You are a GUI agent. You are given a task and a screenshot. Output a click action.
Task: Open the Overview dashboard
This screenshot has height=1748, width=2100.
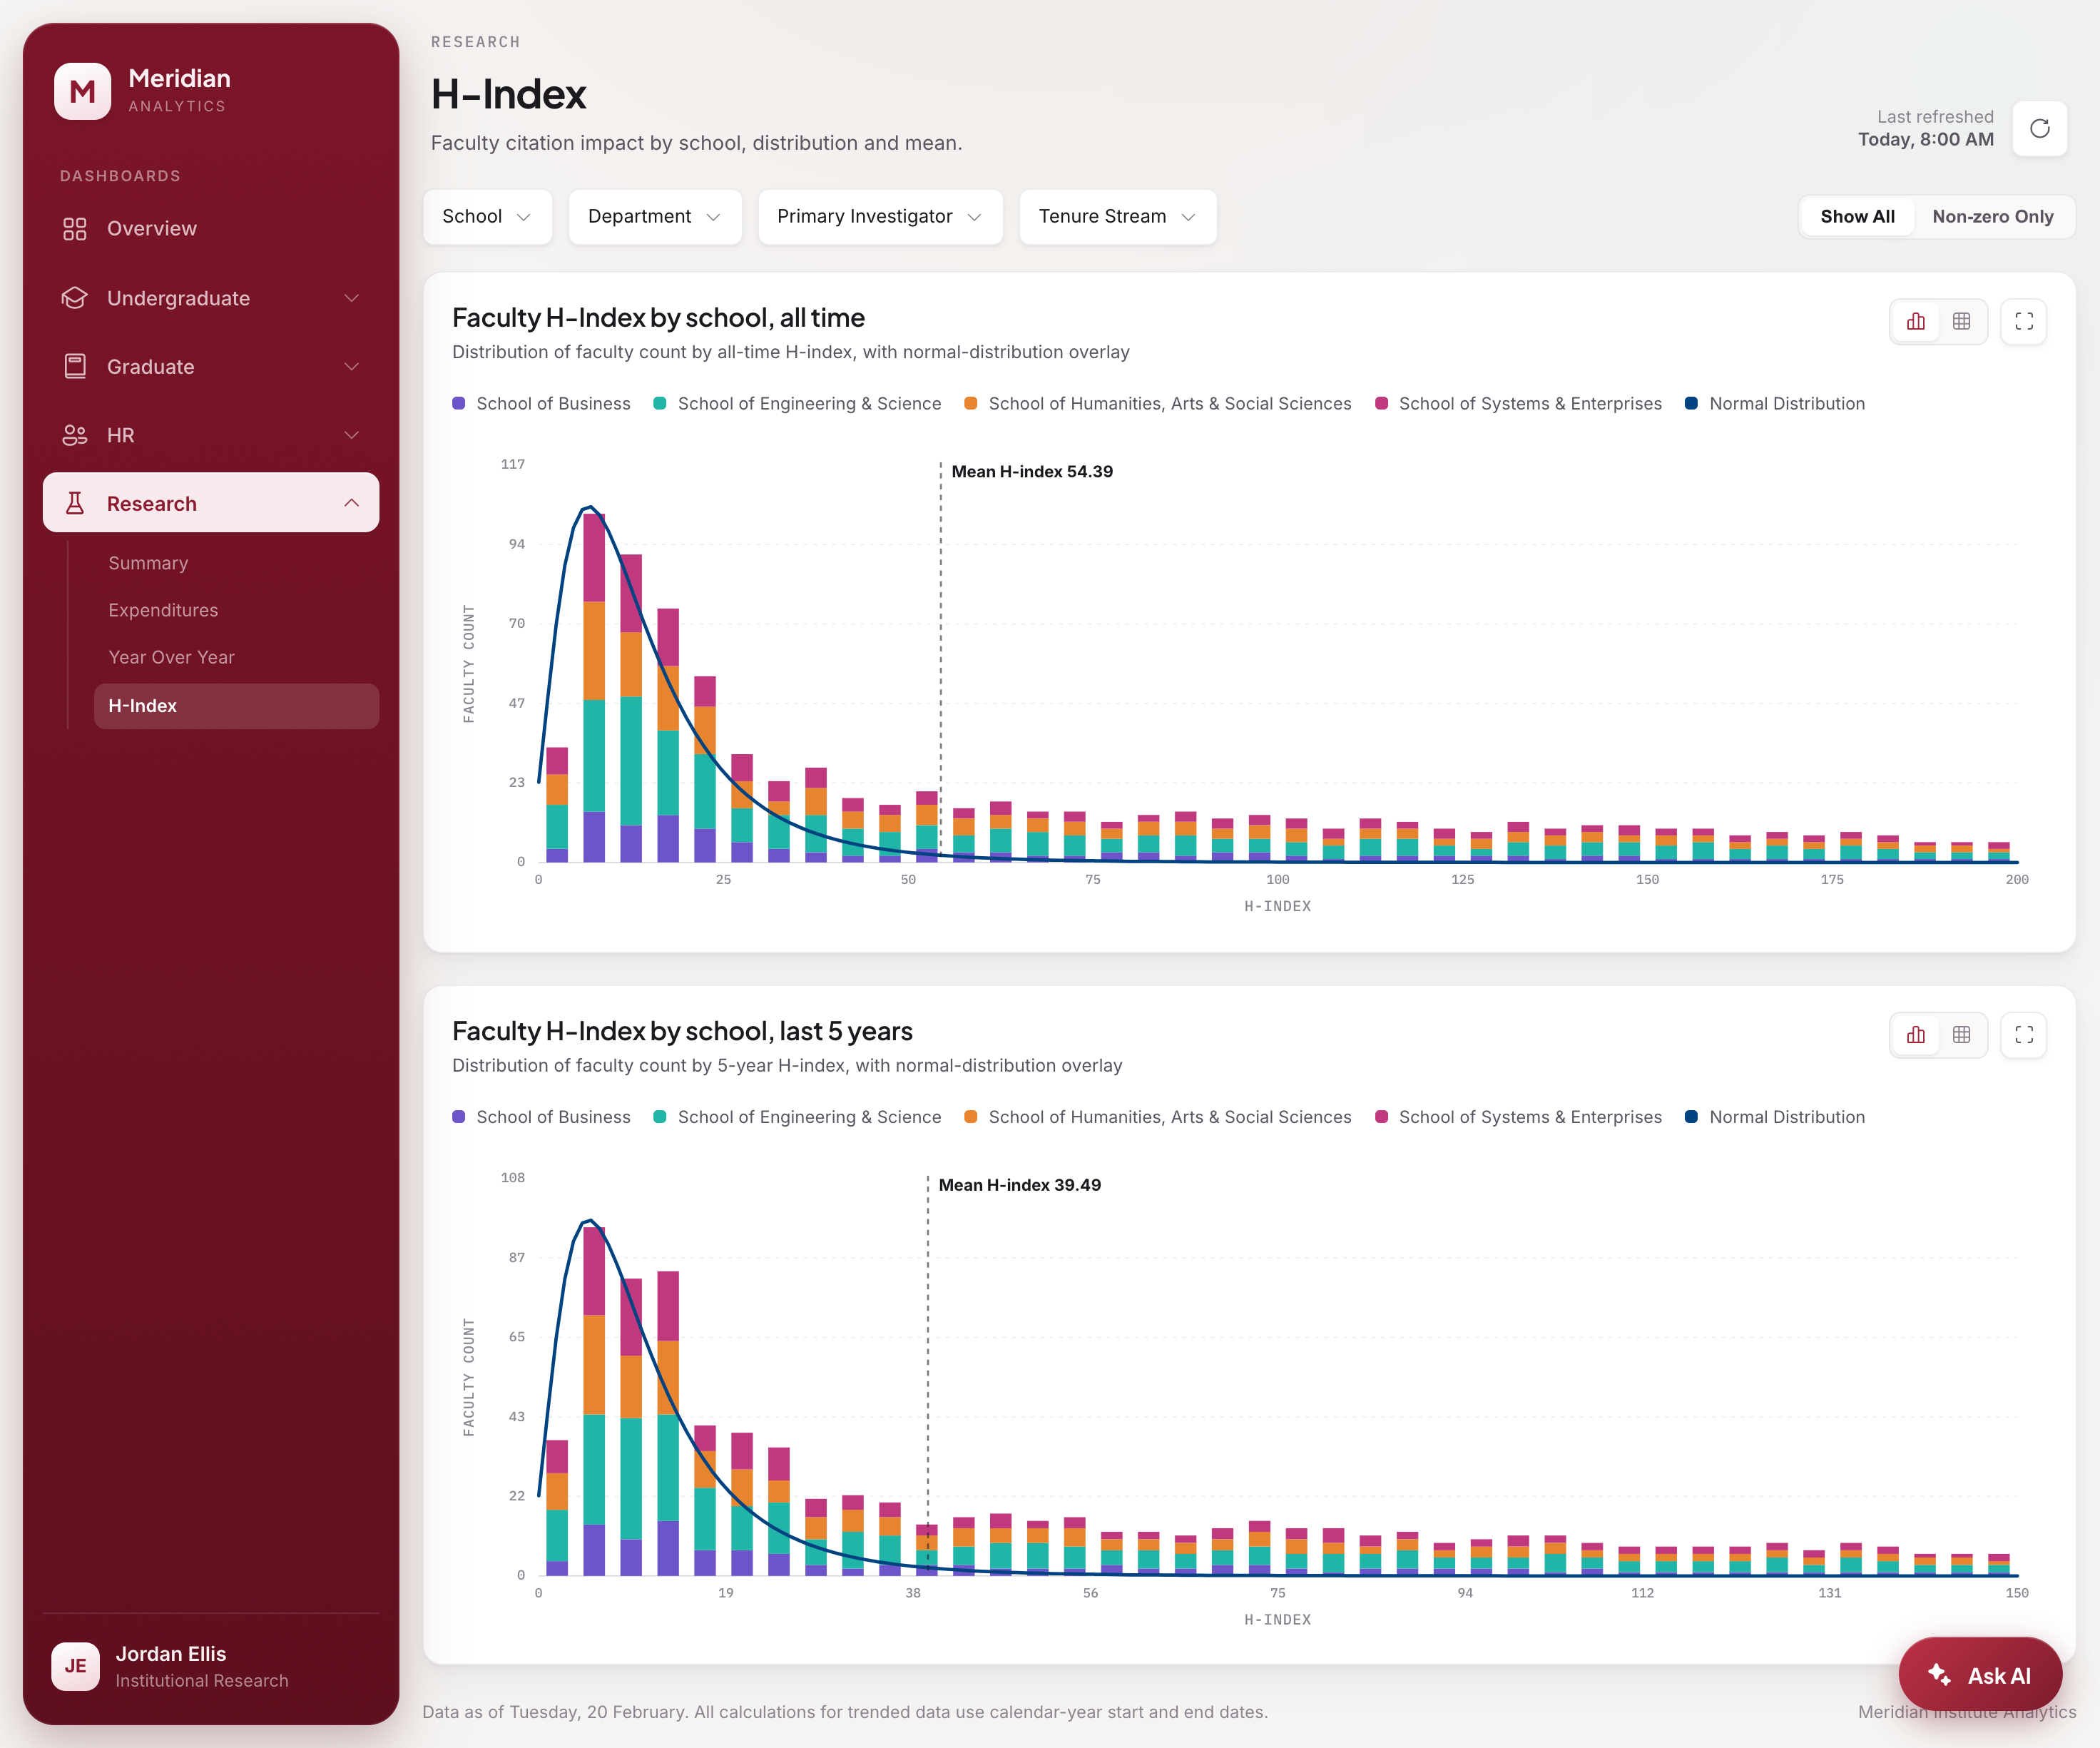click(211, 229)
